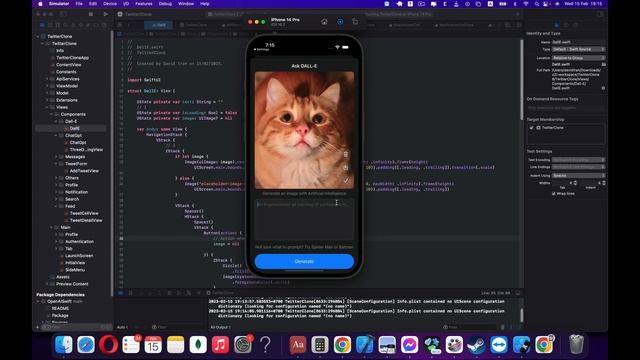This screenshot has height=360, width=640.
Task: Open Apple menu in menu bar
Action: pos(40,4)
